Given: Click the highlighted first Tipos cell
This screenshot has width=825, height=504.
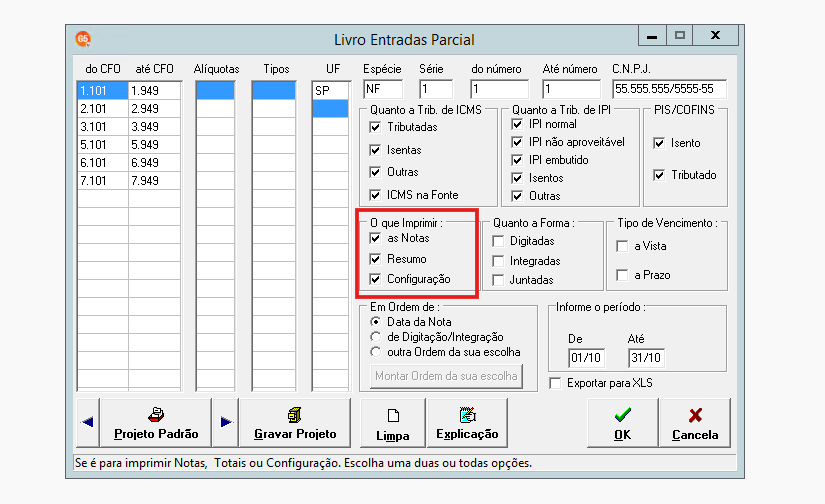Looking at the screenshot, I should [274, 90].
